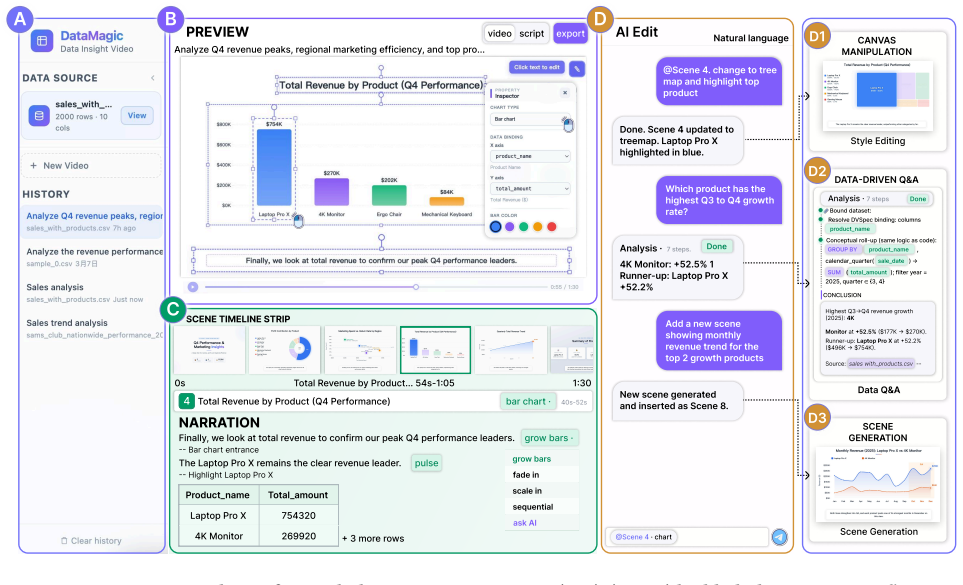Screen dimensions: 963x585
Task: Click the Clear history trash icon
Action: [x=64, y=541]
